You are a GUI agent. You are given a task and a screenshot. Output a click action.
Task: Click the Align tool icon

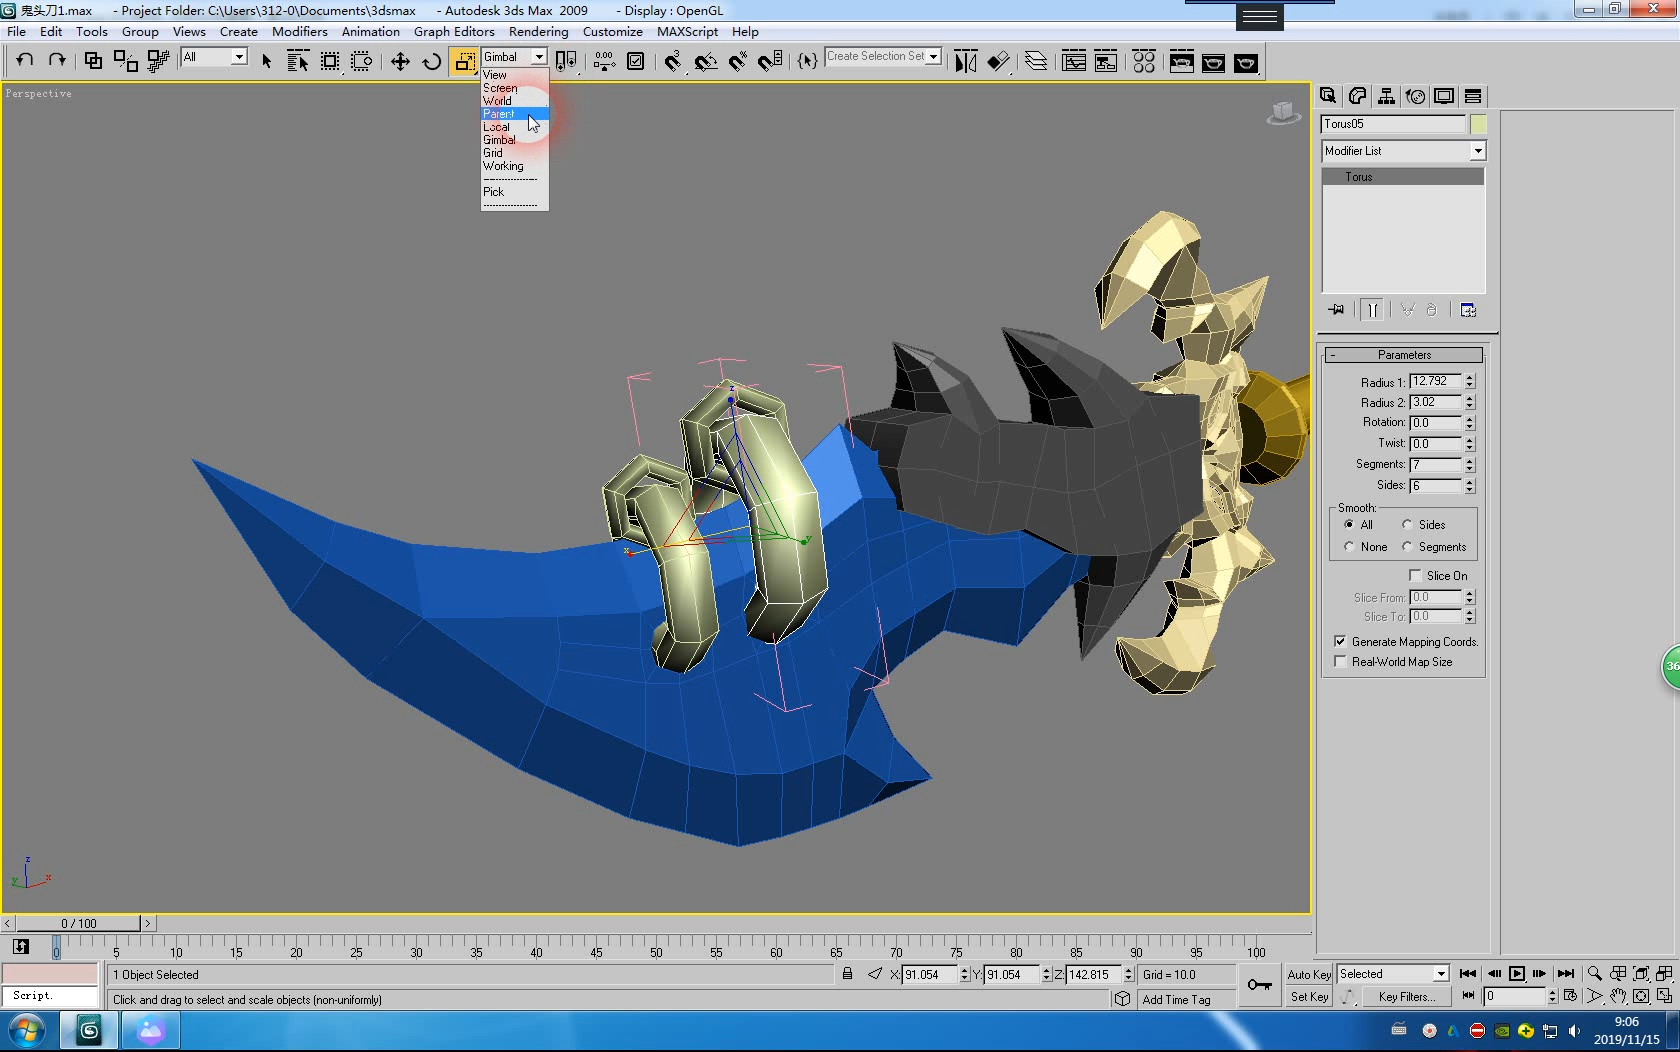pyautogui.click(x=998, y=61)
